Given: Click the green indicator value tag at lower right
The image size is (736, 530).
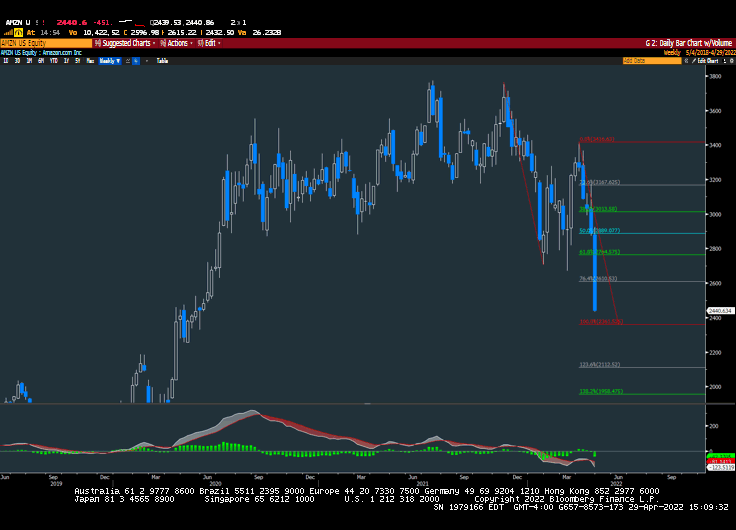Looking at the screenshot, I should (x=721, y=456).
